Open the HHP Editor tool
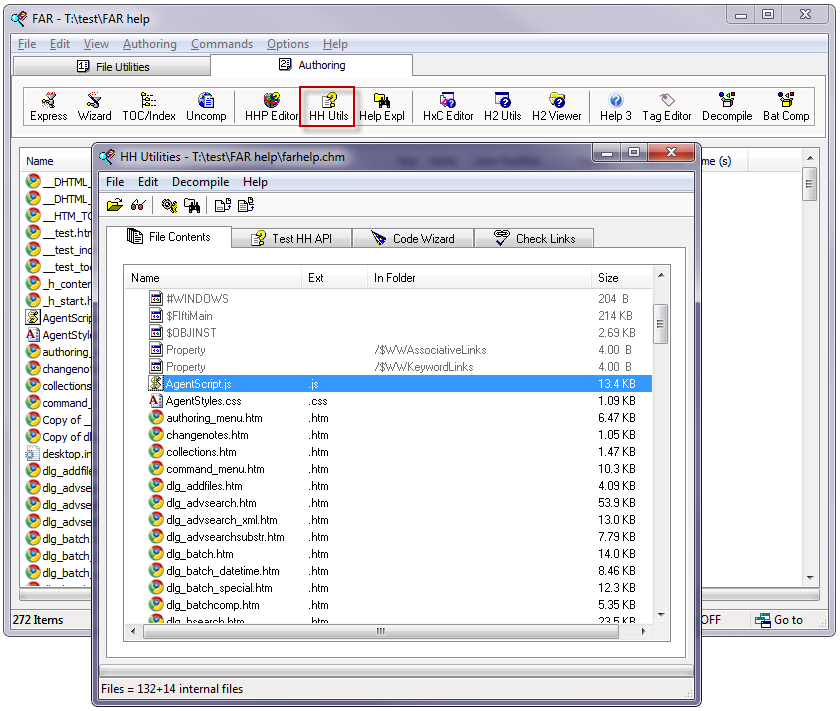 (272, 107)
